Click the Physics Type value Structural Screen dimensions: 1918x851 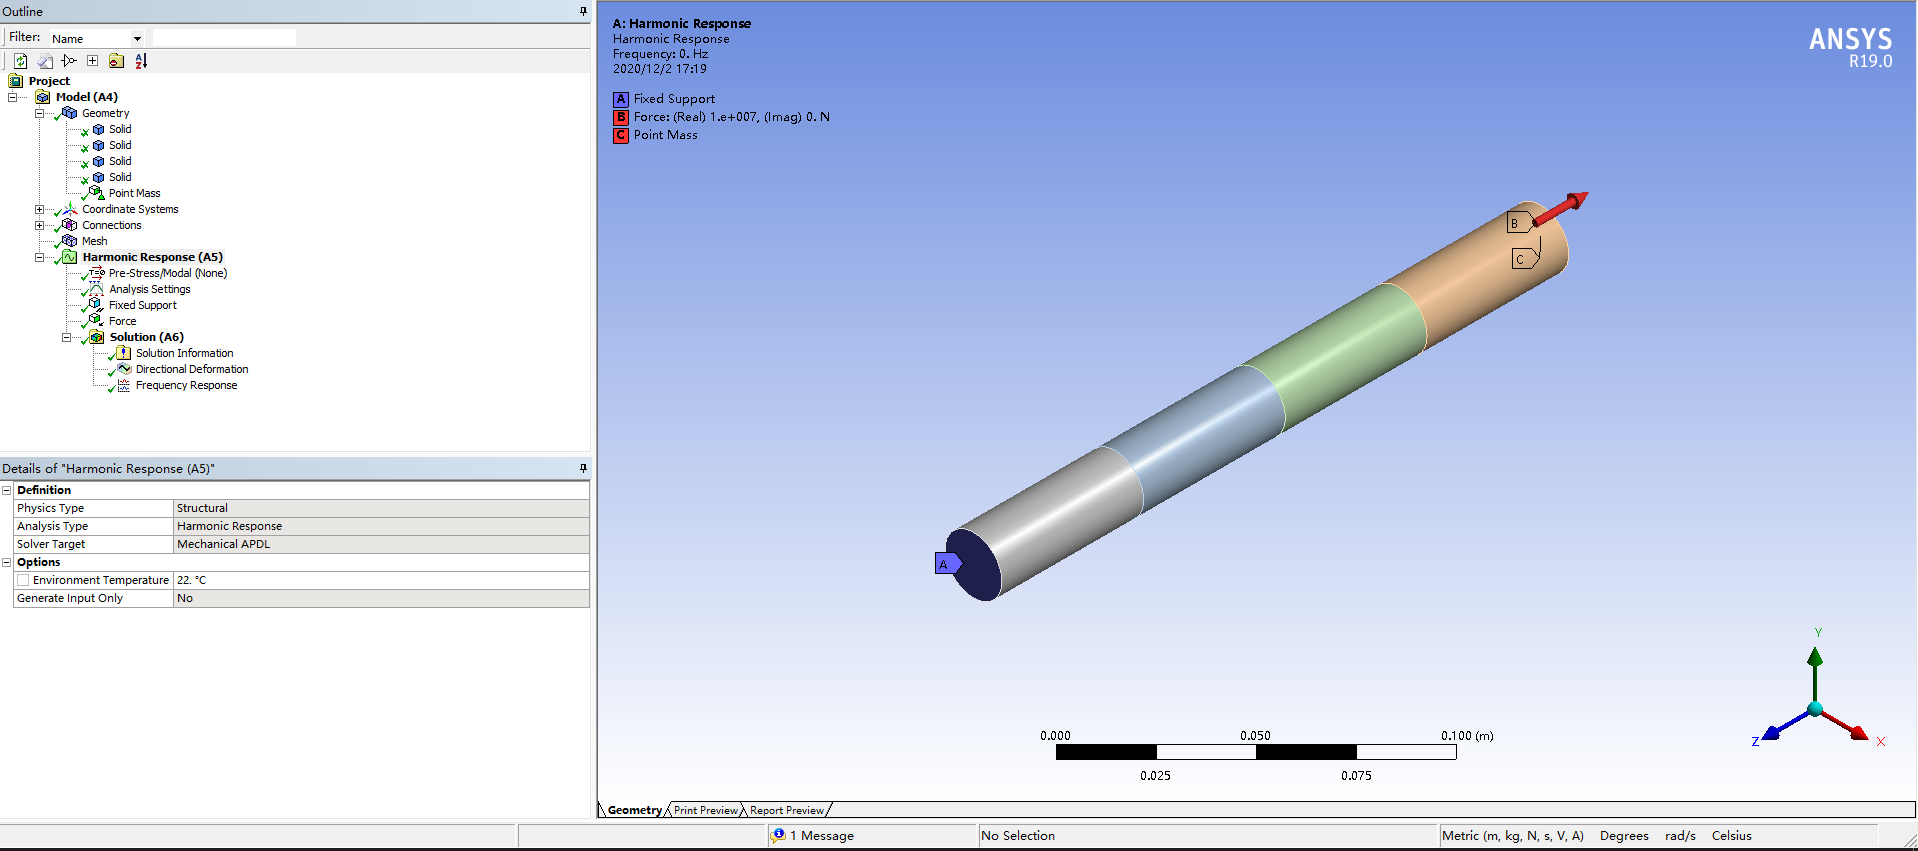coord(381,508)
